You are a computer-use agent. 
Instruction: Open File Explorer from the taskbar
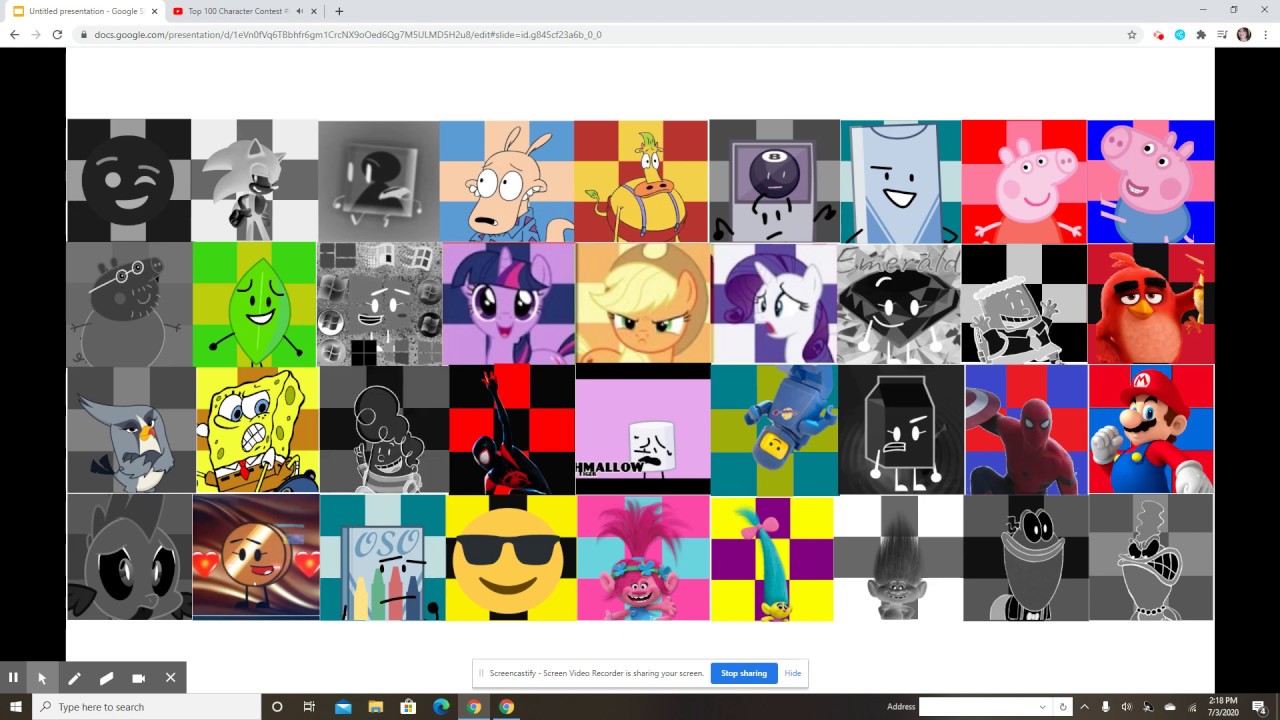(375, 707)
